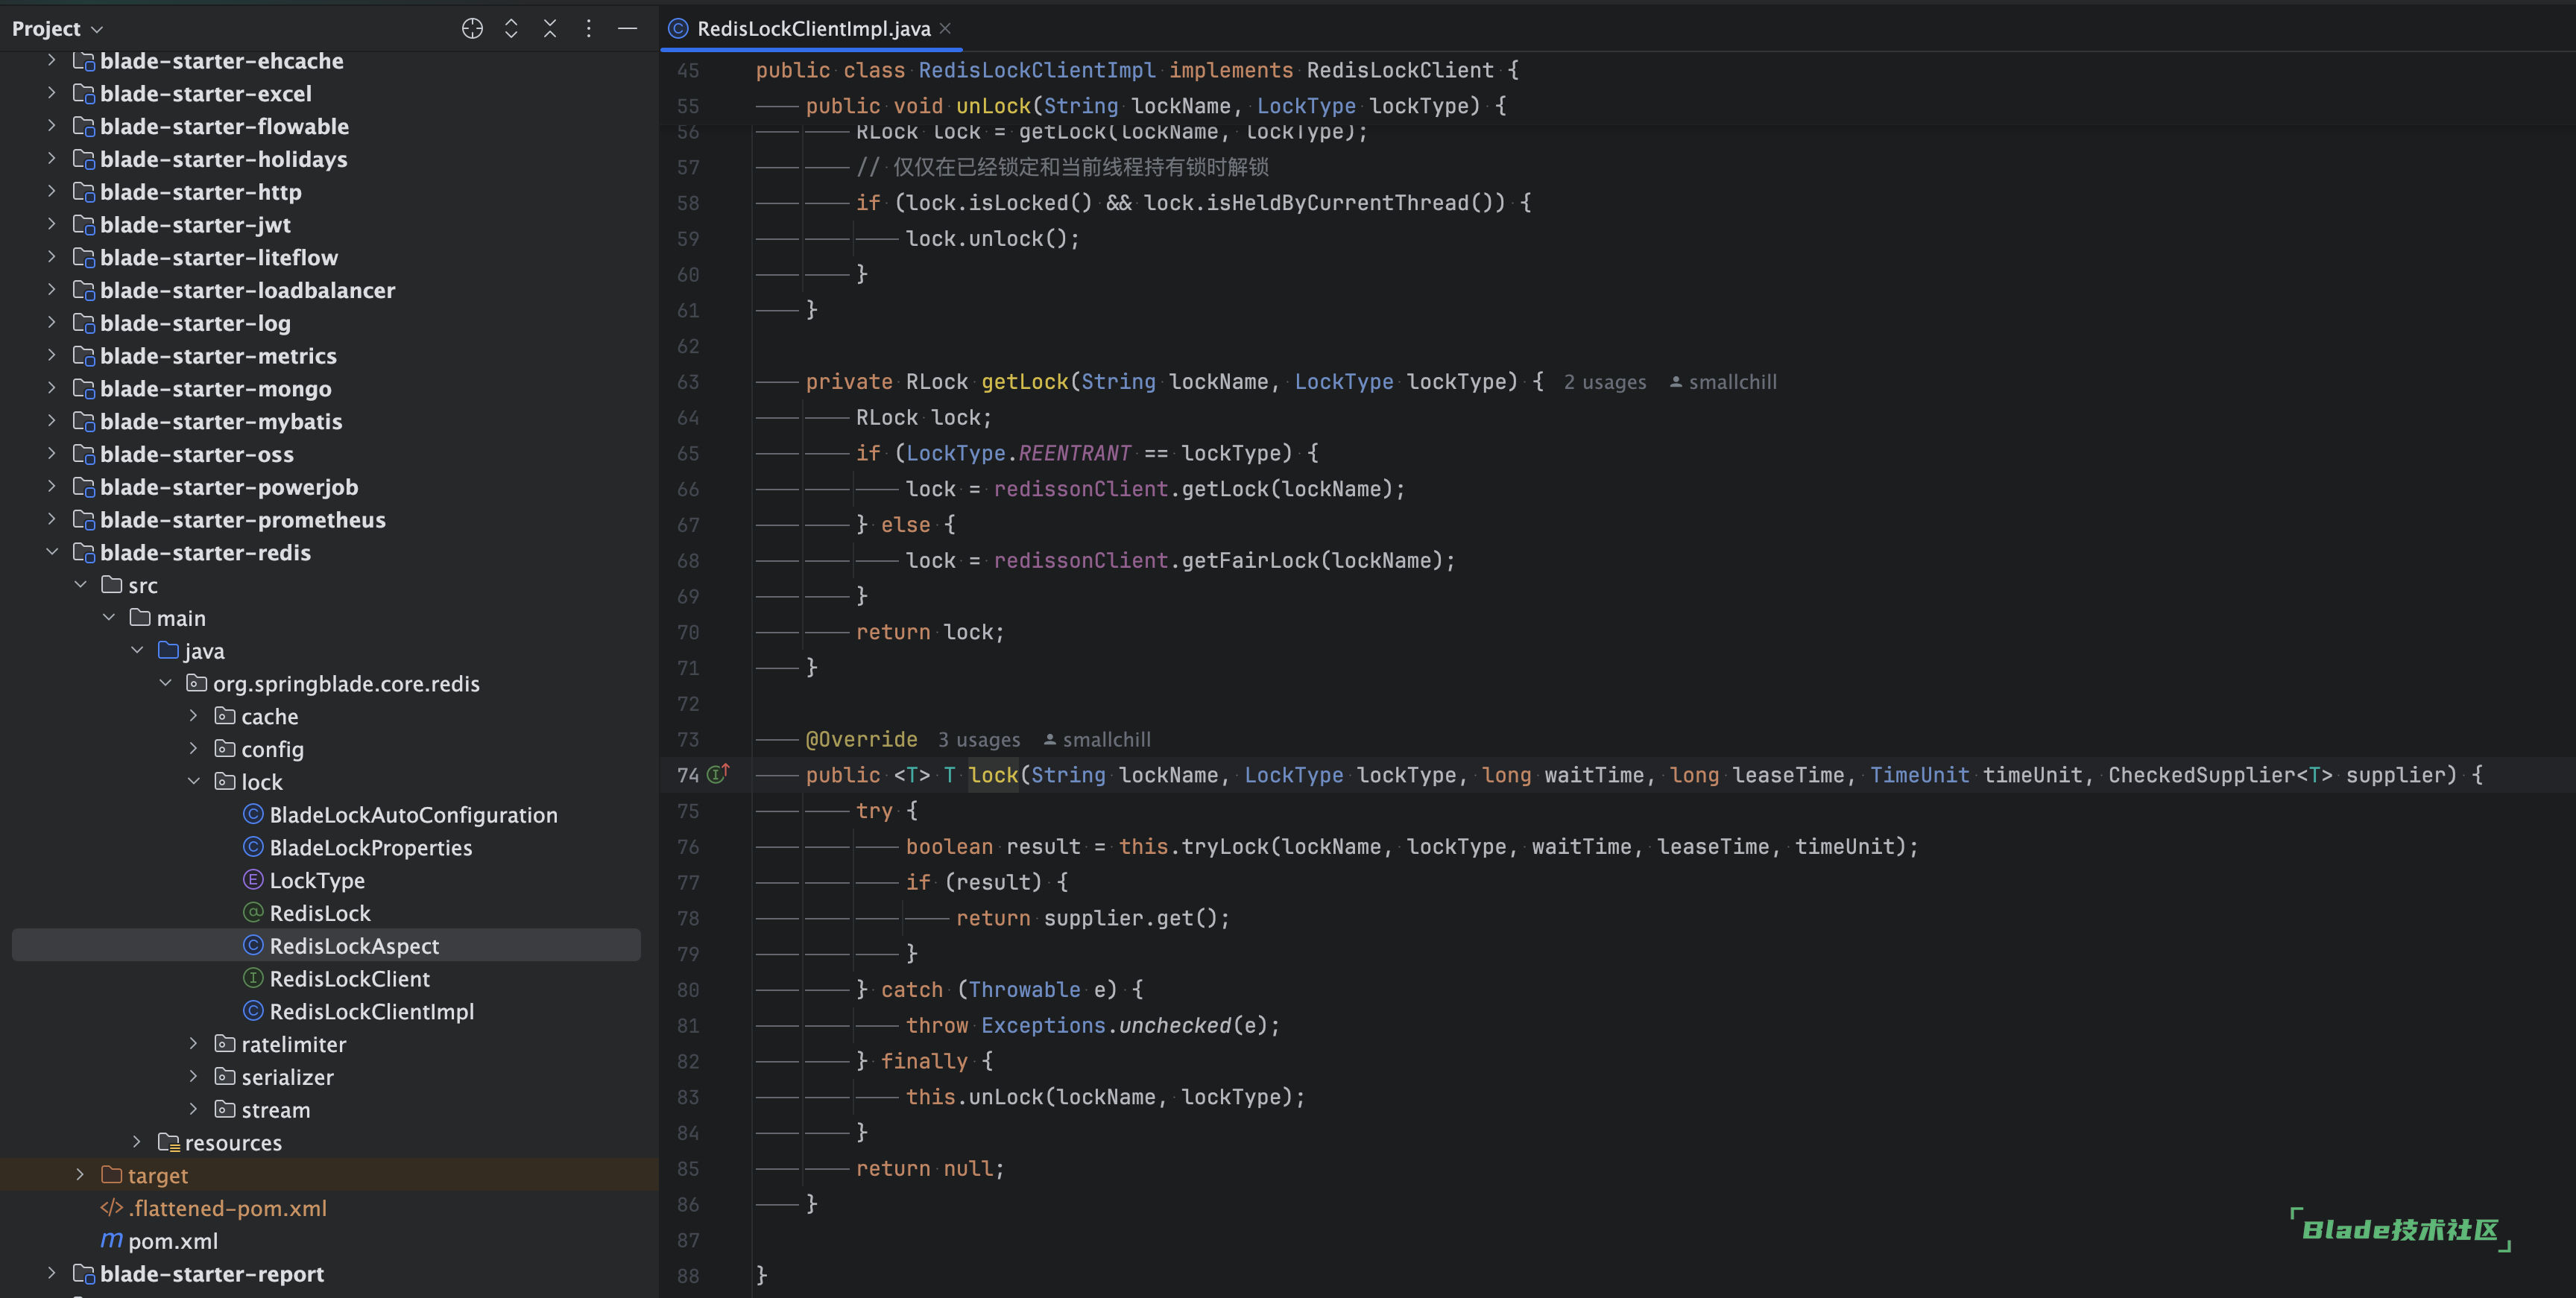This screenshot has width=2576, height=1298.
Task: Collapse the lock package
Action: pos(194,781)
